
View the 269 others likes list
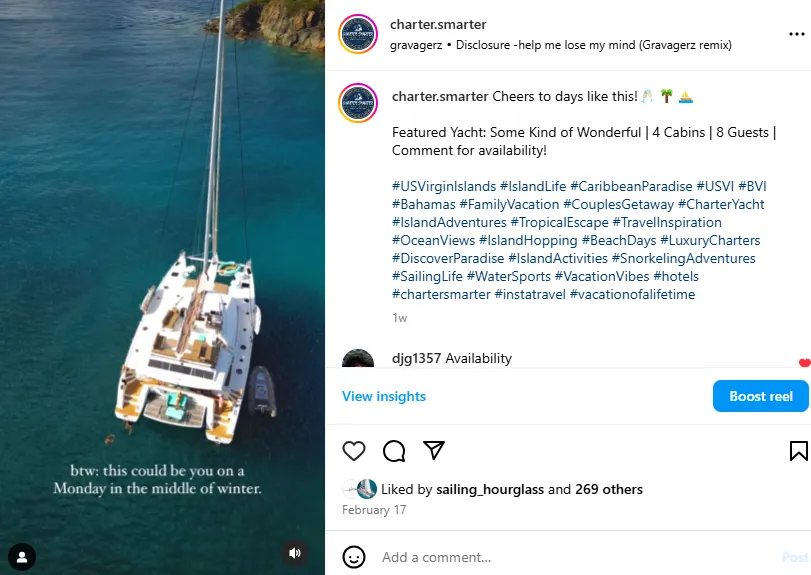tap(608, 489)
